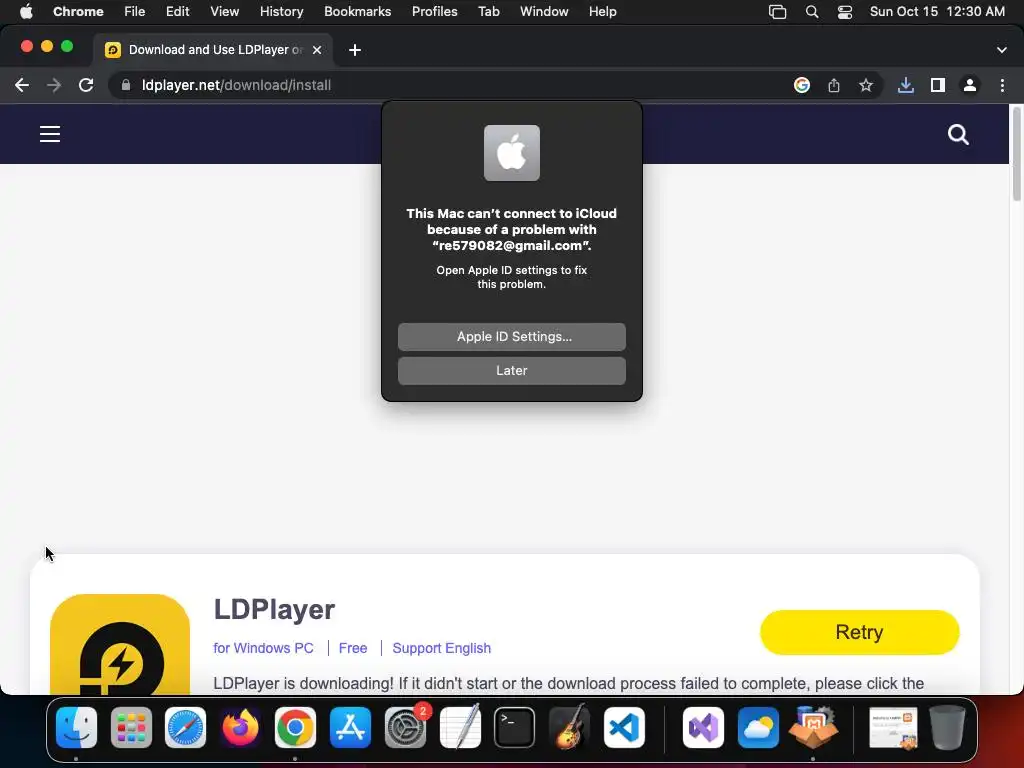Go back to the previous page
Screen dimensions: 1024x768
(x=22, y=85)
